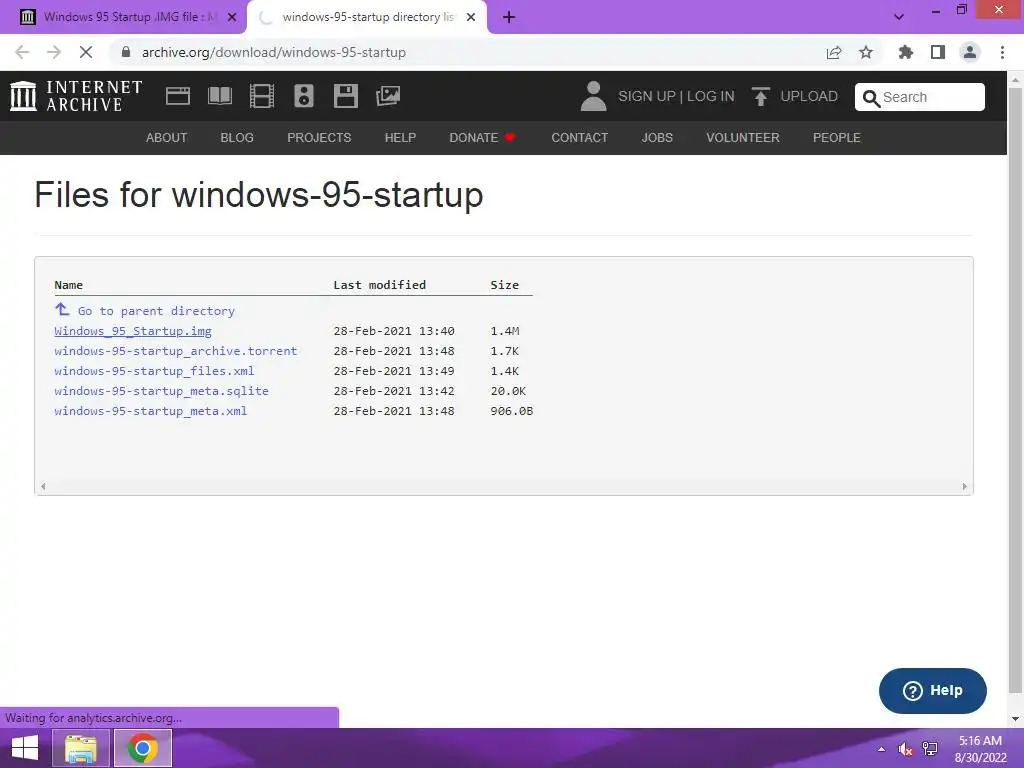Click the Last modified column header
The width and height of the screenshot is (1024, 768).
tap(379, 285)
